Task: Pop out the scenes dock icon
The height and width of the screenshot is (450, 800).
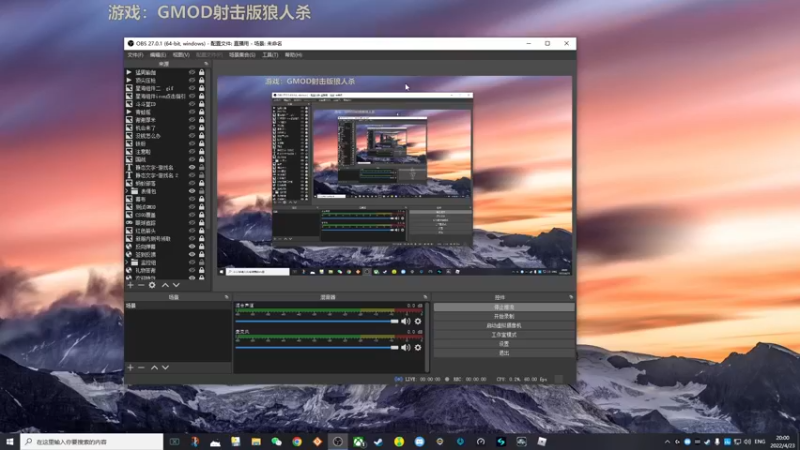Action: pos(227,297)
